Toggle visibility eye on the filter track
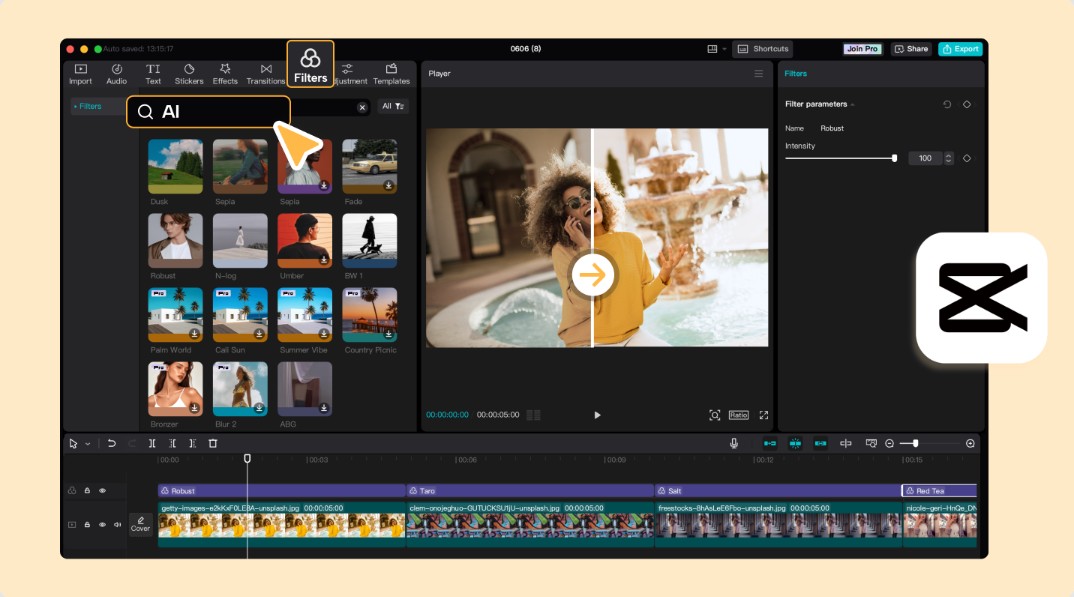Image resolution: width=1074 pixels, height=597 pixels. coord(102,491)
